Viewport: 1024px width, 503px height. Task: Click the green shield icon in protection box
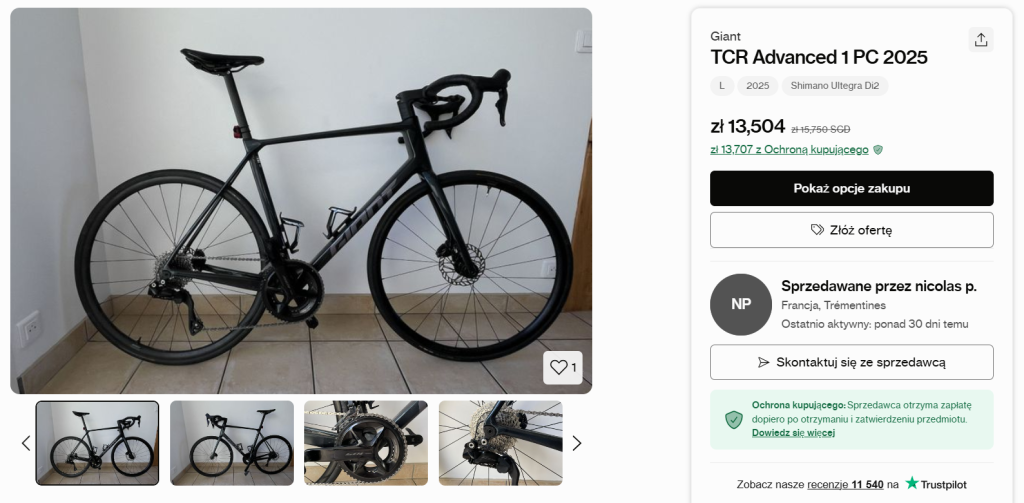coord(734,419)
